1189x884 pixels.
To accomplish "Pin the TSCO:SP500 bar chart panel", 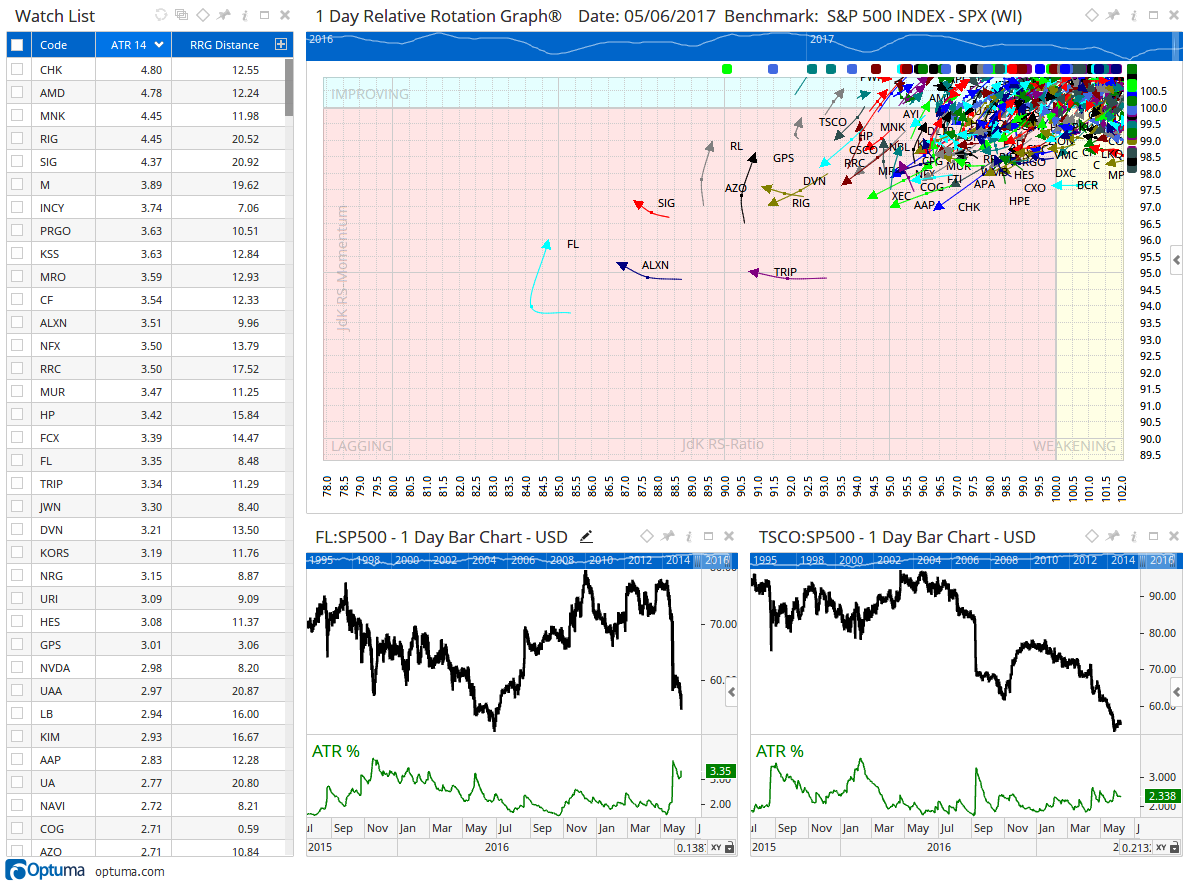I will pos(1114,537).
